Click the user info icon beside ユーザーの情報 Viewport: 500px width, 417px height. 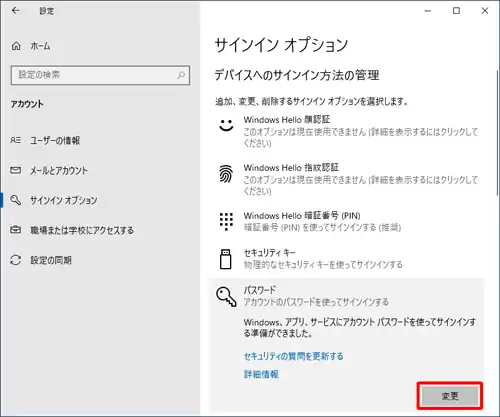pos(16,140)
